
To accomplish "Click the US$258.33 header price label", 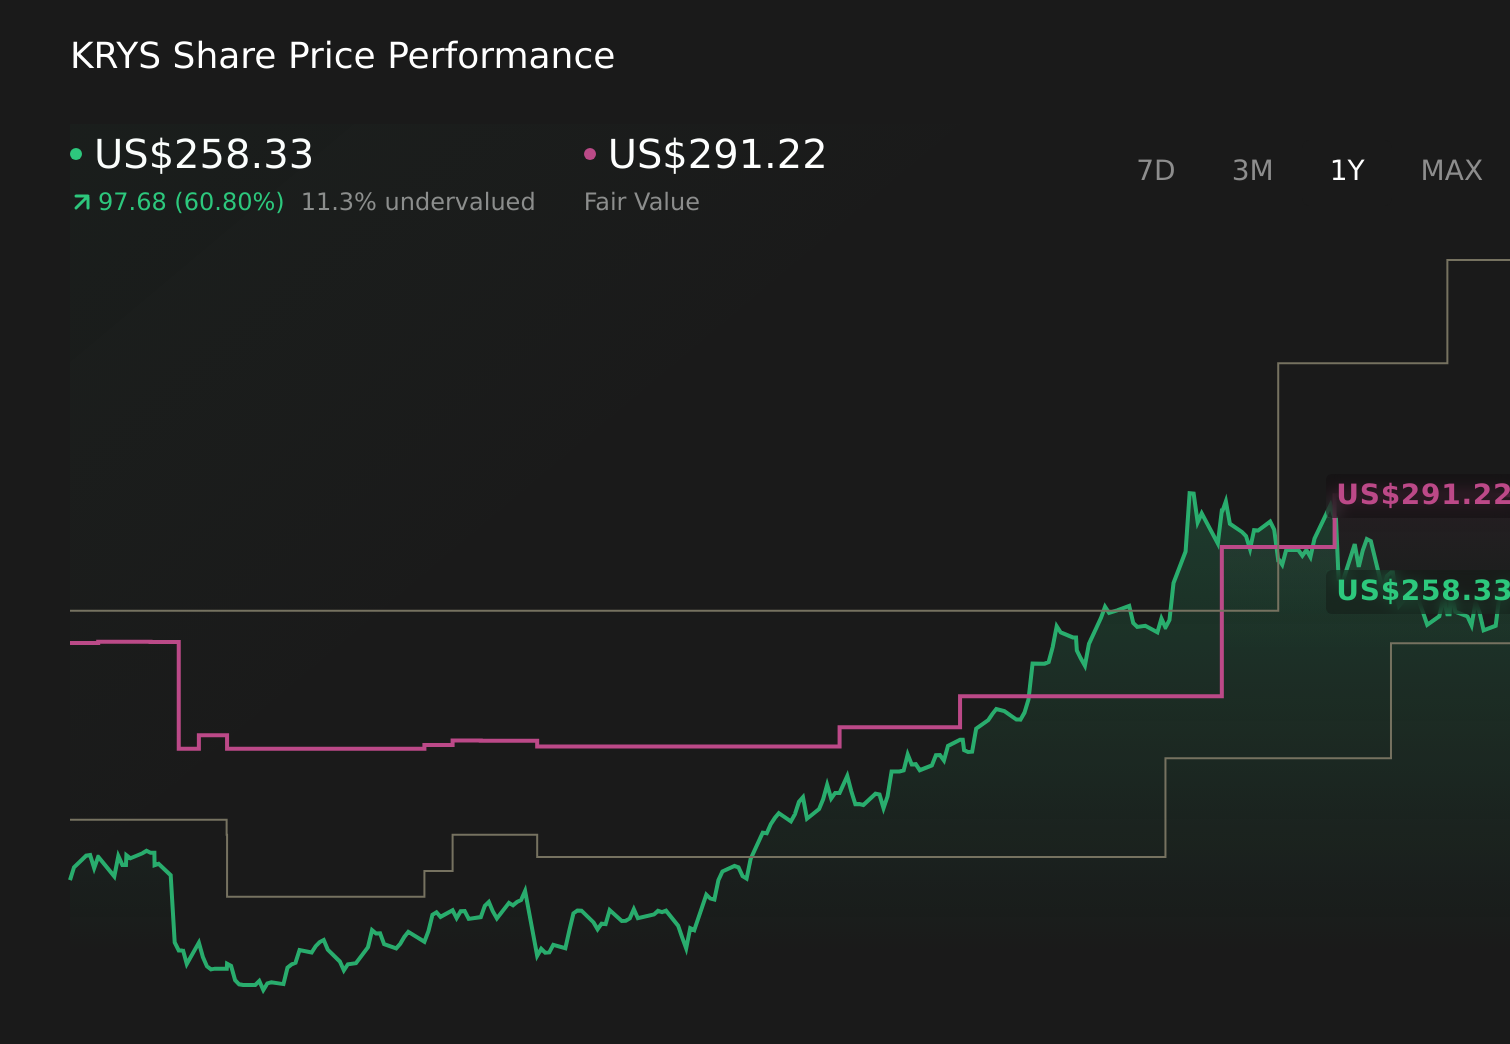I will coord(203,155).
